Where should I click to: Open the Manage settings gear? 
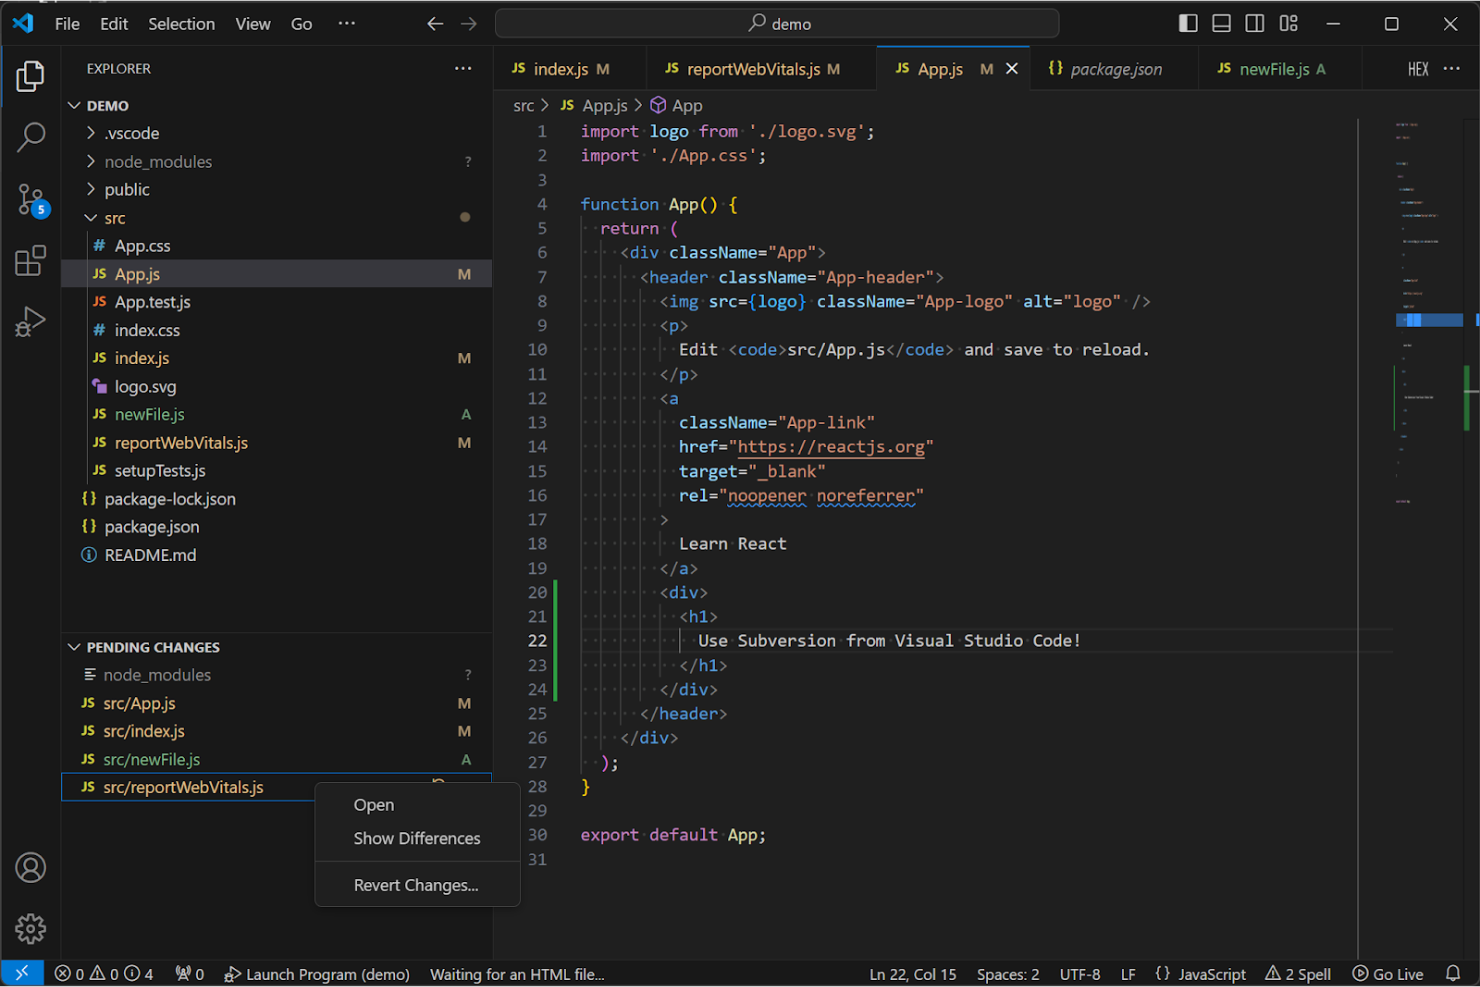click(x=30, y=928)
